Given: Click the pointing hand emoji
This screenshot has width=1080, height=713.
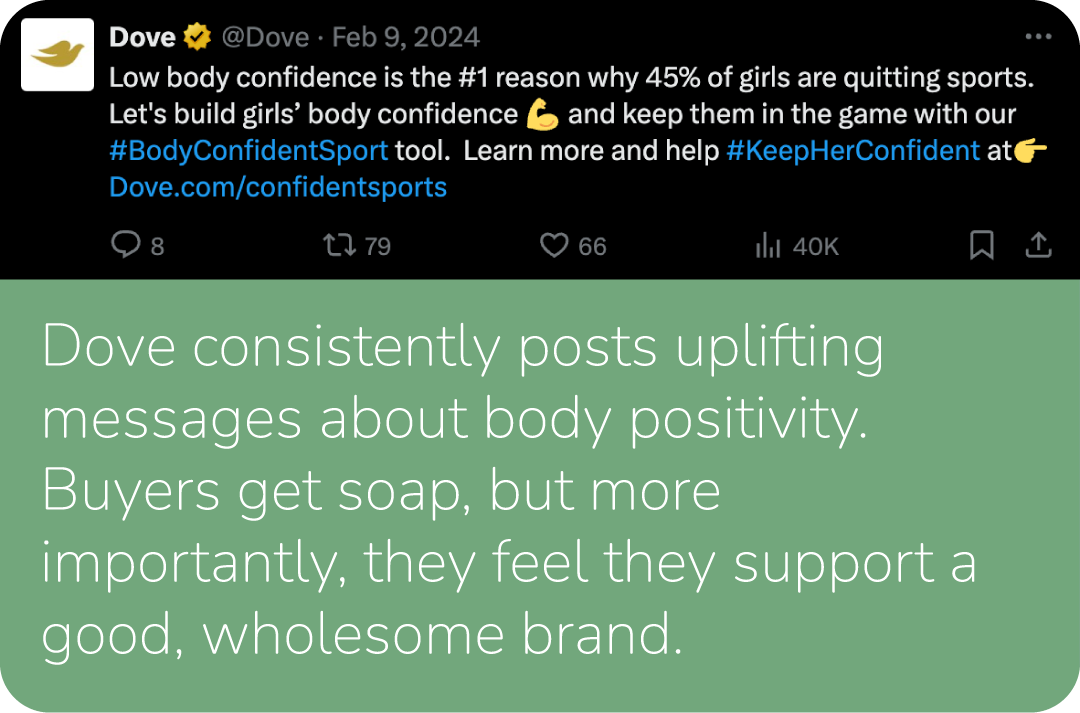Looking at the screenshot, I should click(1030, 151).
